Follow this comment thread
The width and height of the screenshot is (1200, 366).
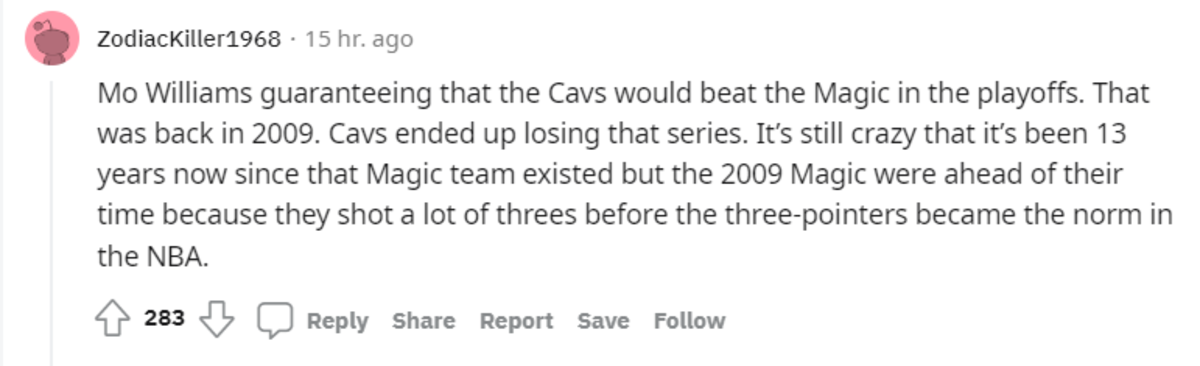(689, 321)
